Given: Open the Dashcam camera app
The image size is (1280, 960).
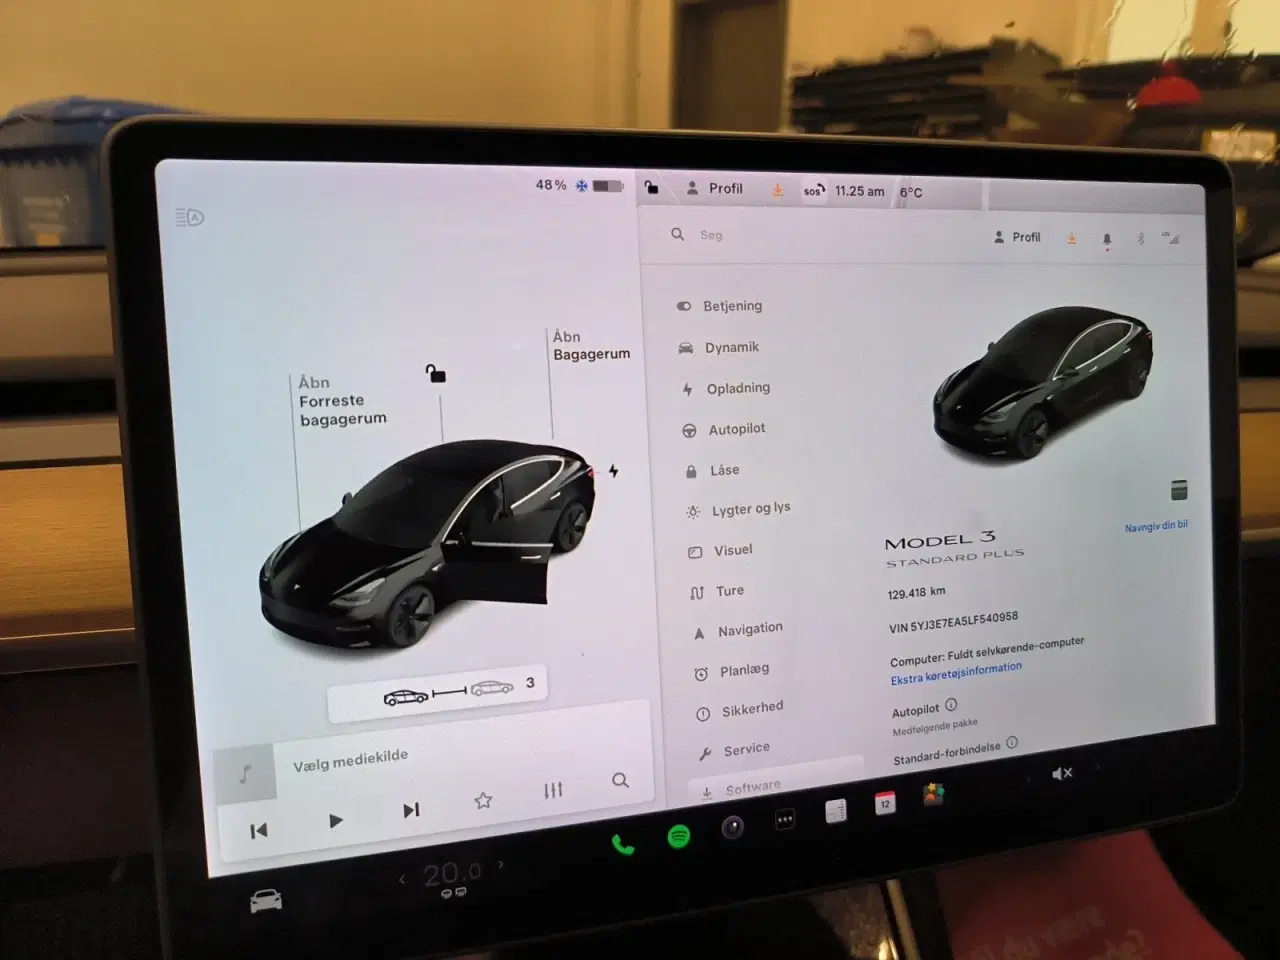Looking at the screenshot, I should pos(733,827).
